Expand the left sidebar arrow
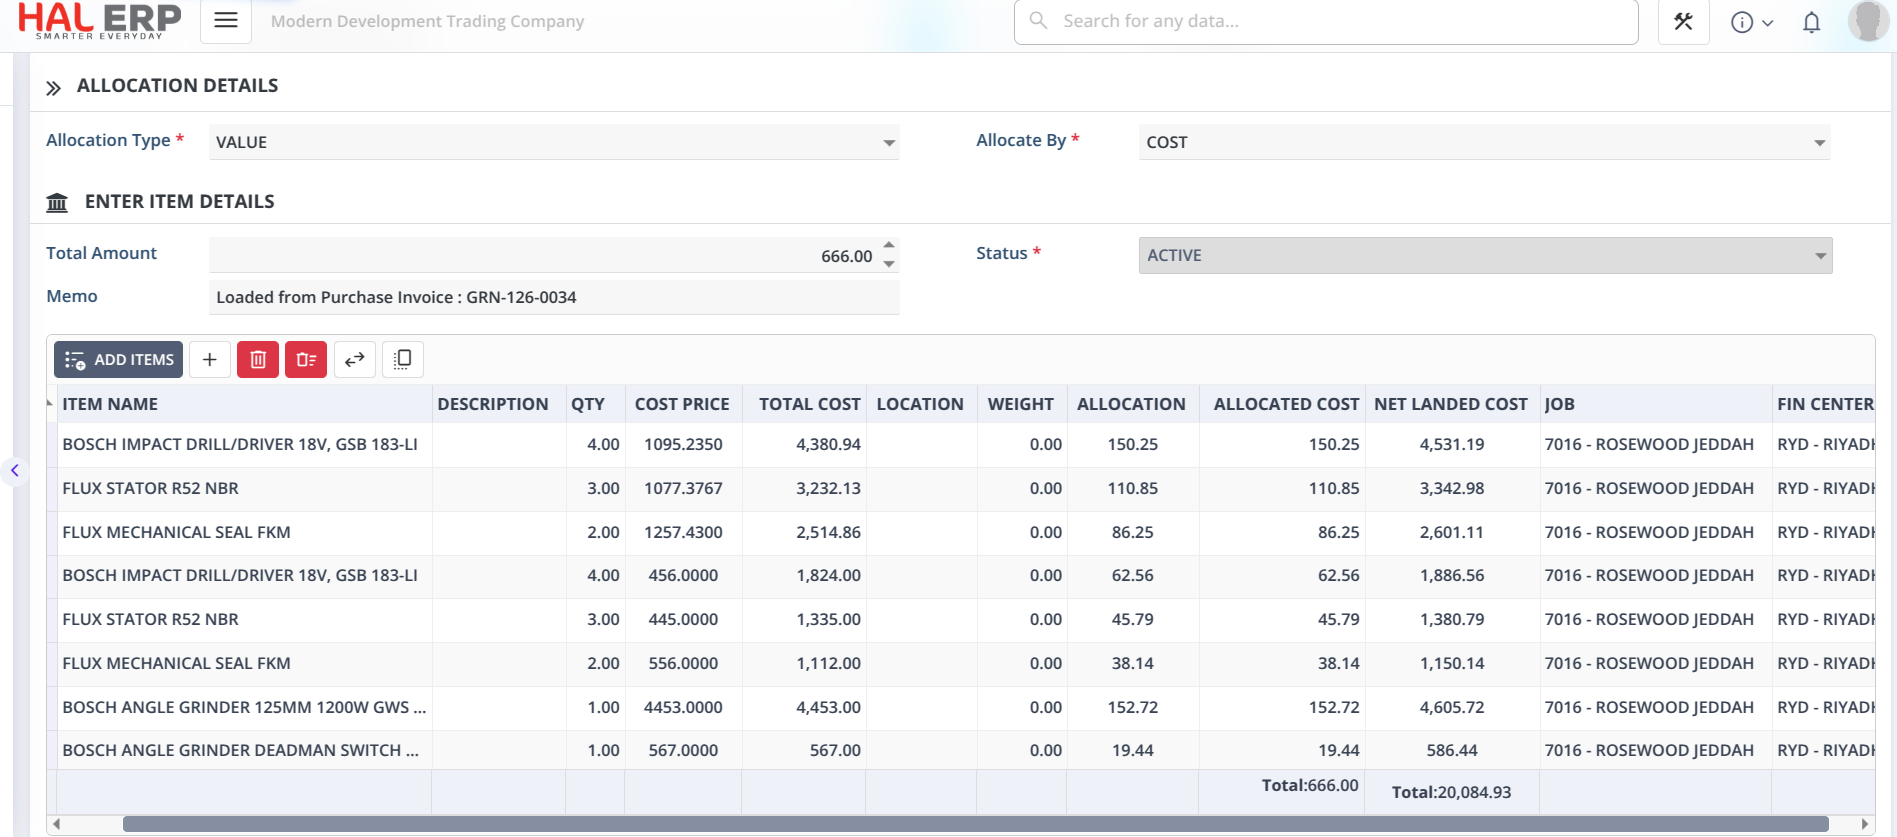Viewport: 1897px width, 837px height. [14, 470]
